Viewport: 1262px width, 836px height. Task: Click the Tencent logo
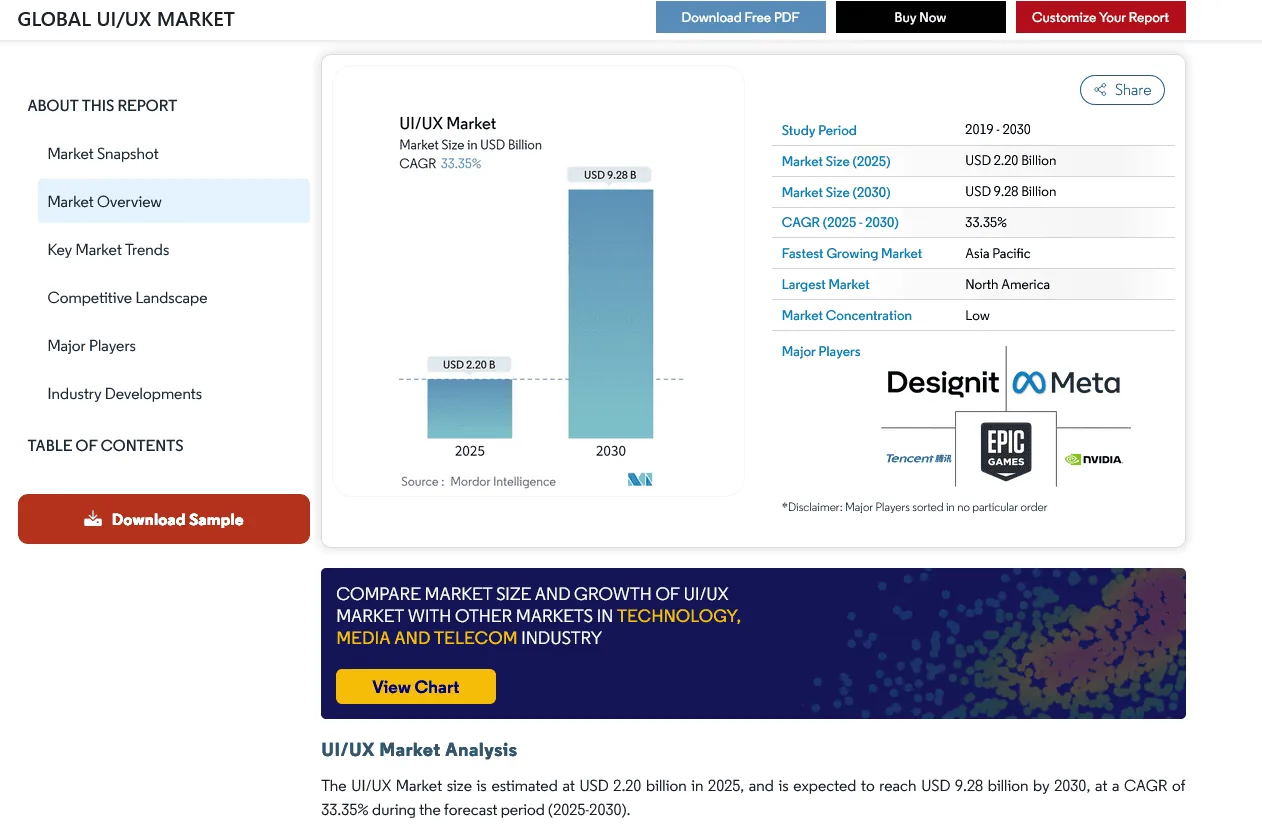pyautogui.click(x=918, y=459)
